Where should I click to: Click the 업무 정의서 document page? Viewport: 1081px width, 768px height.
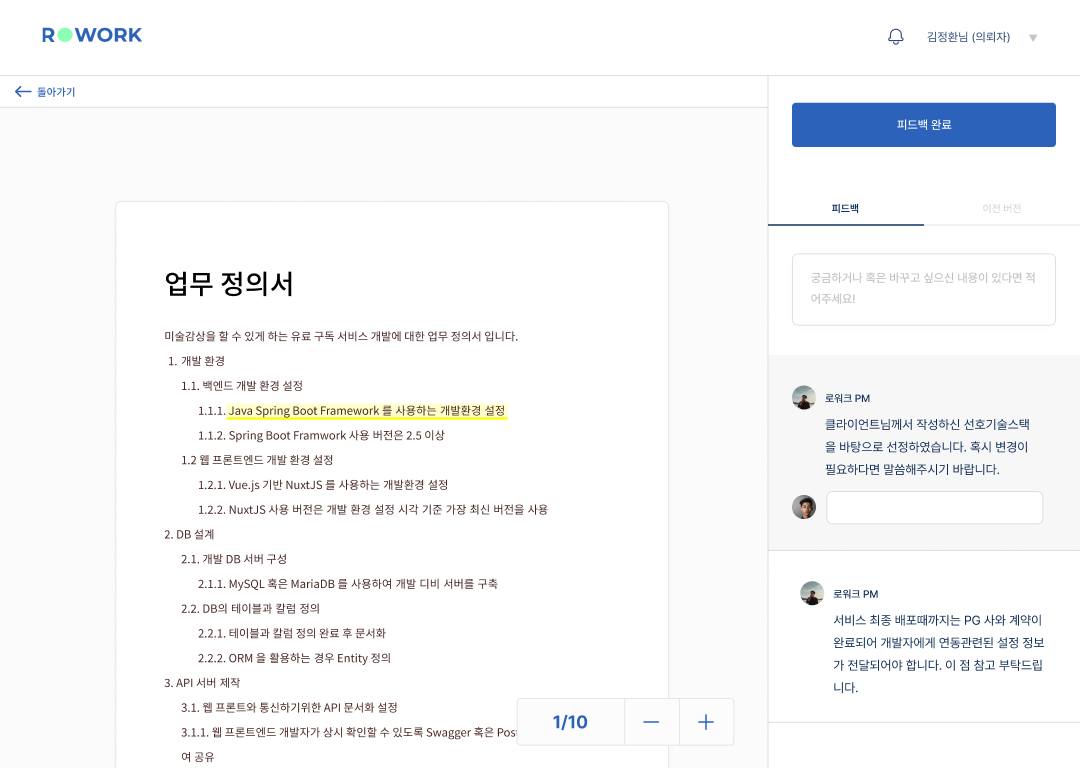(x=392, y=450)
